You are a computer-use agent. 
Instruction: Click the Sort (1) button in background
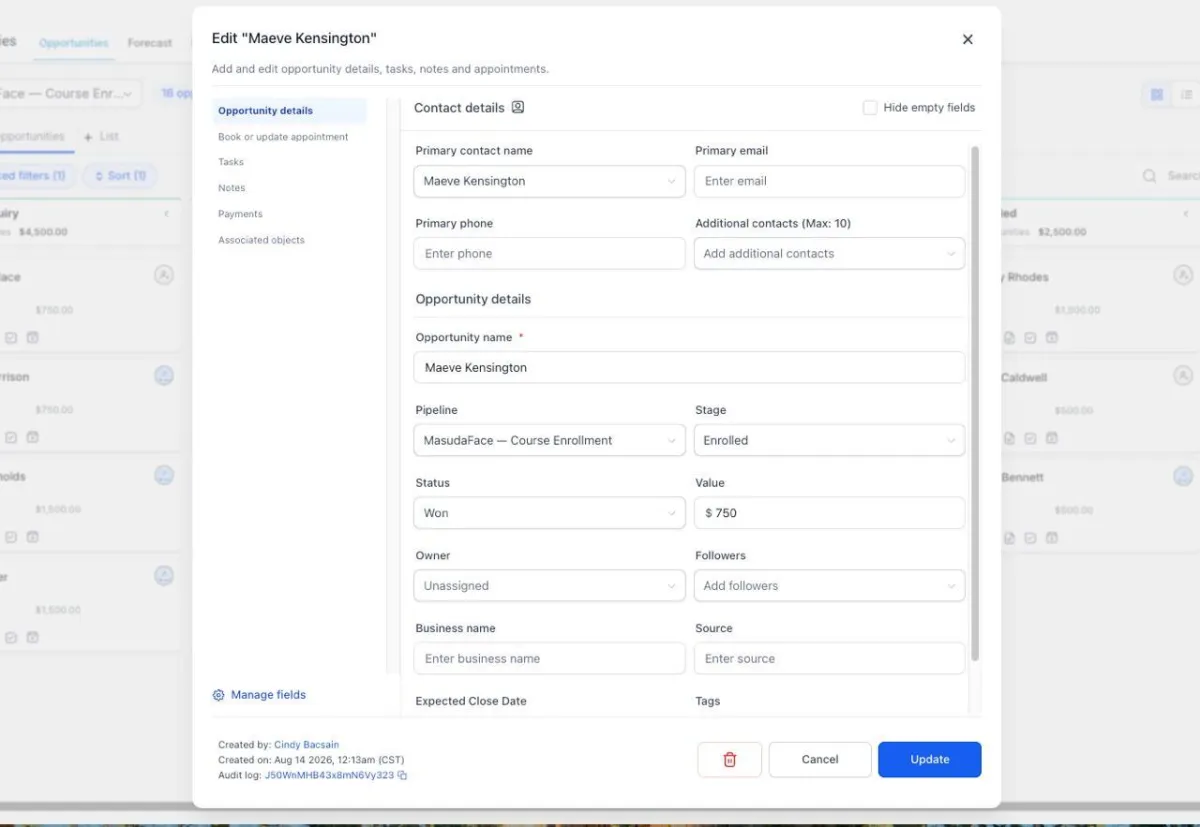tap(119, 176)
